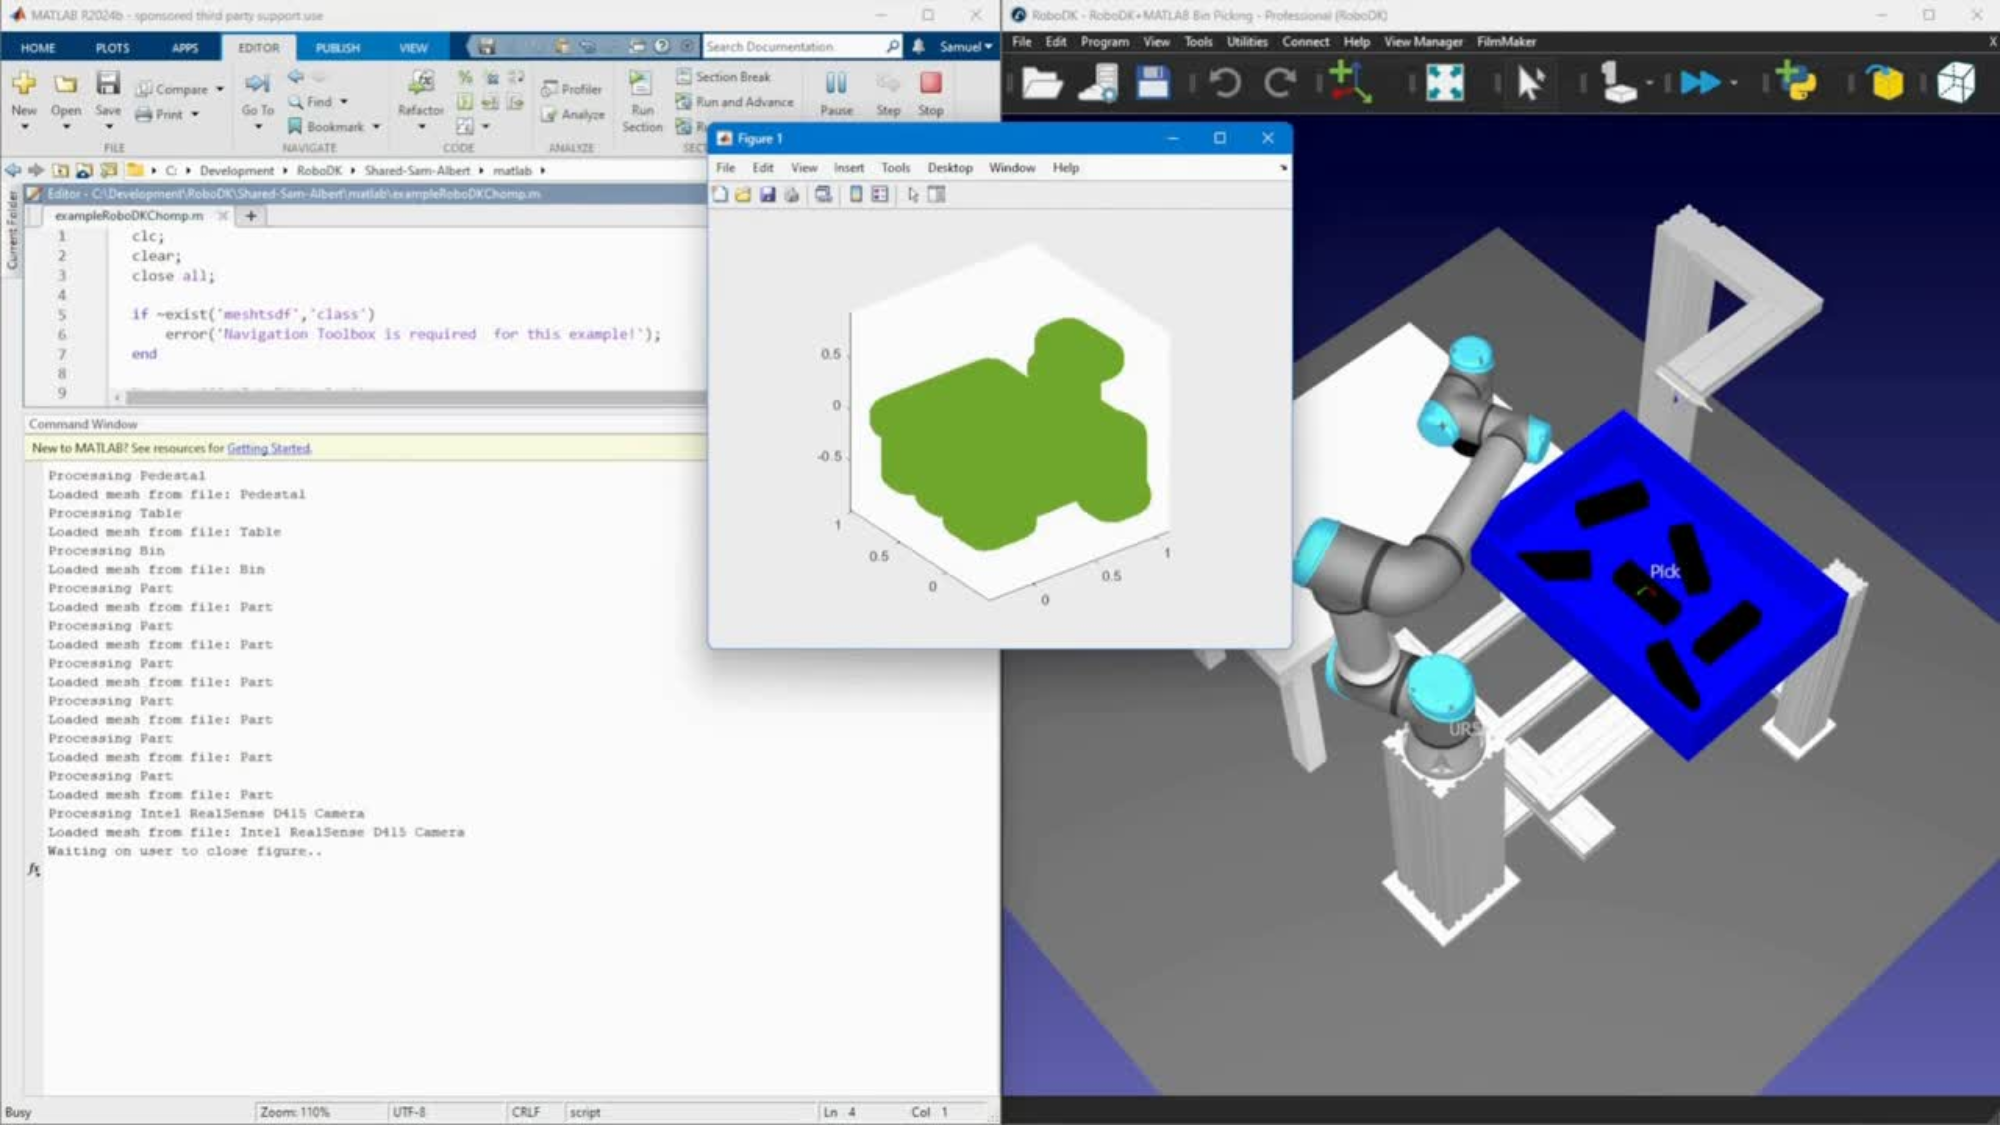Open RoboDK online library cloud icon
The image size is (2000, 1125).
(x=1098, y=82)
